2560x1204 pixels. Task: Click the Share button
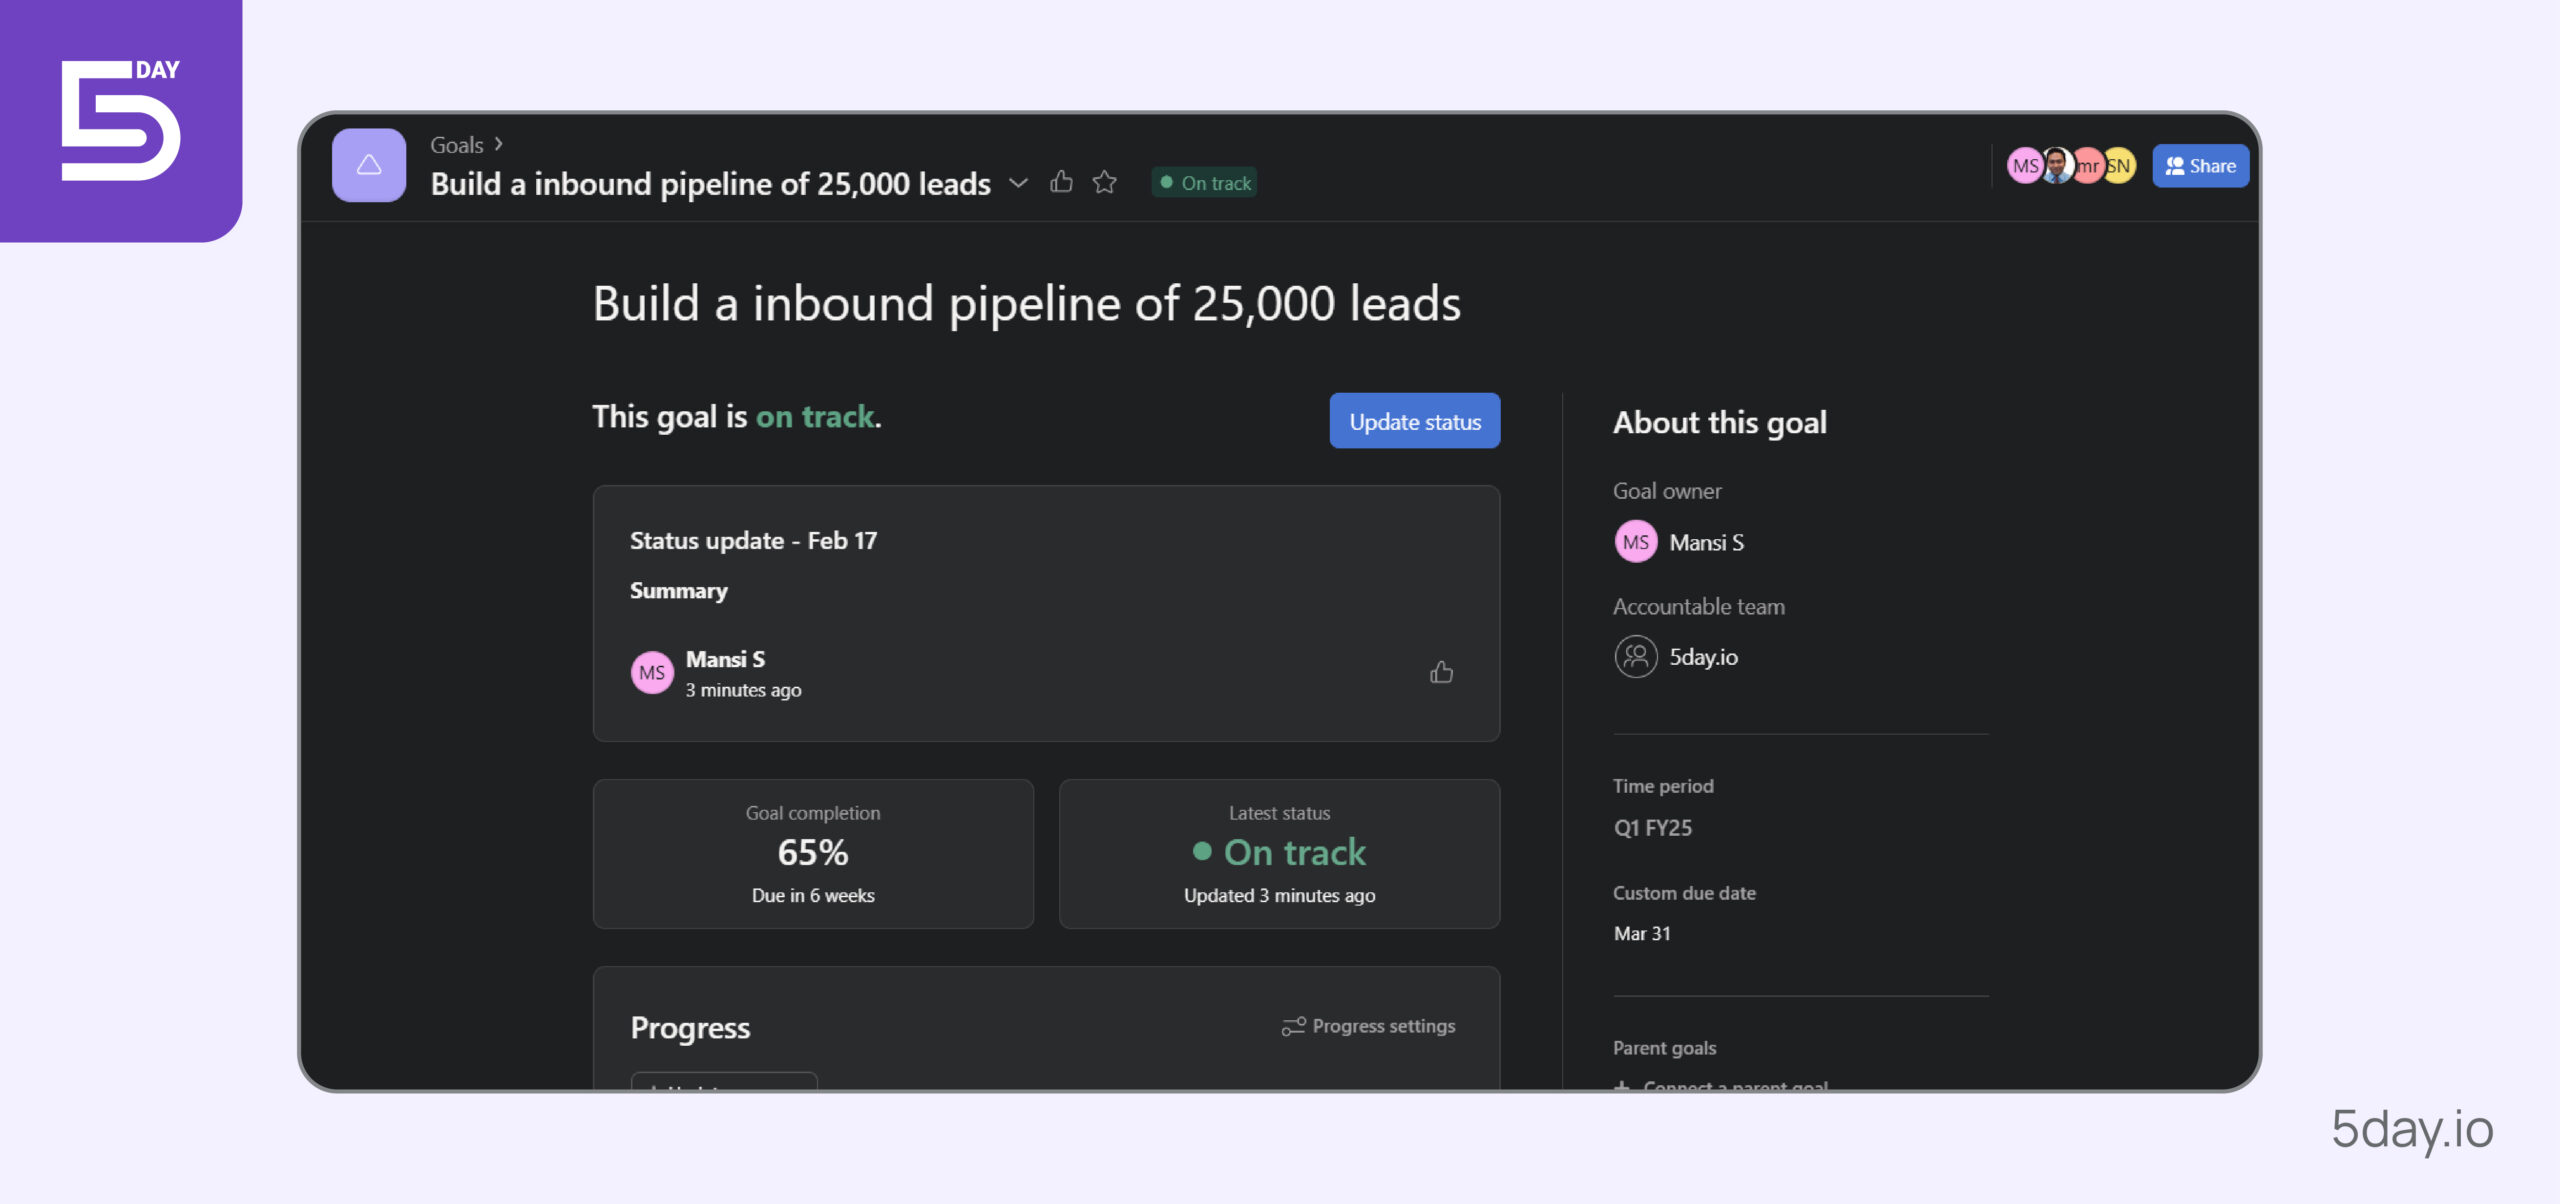2202,163
